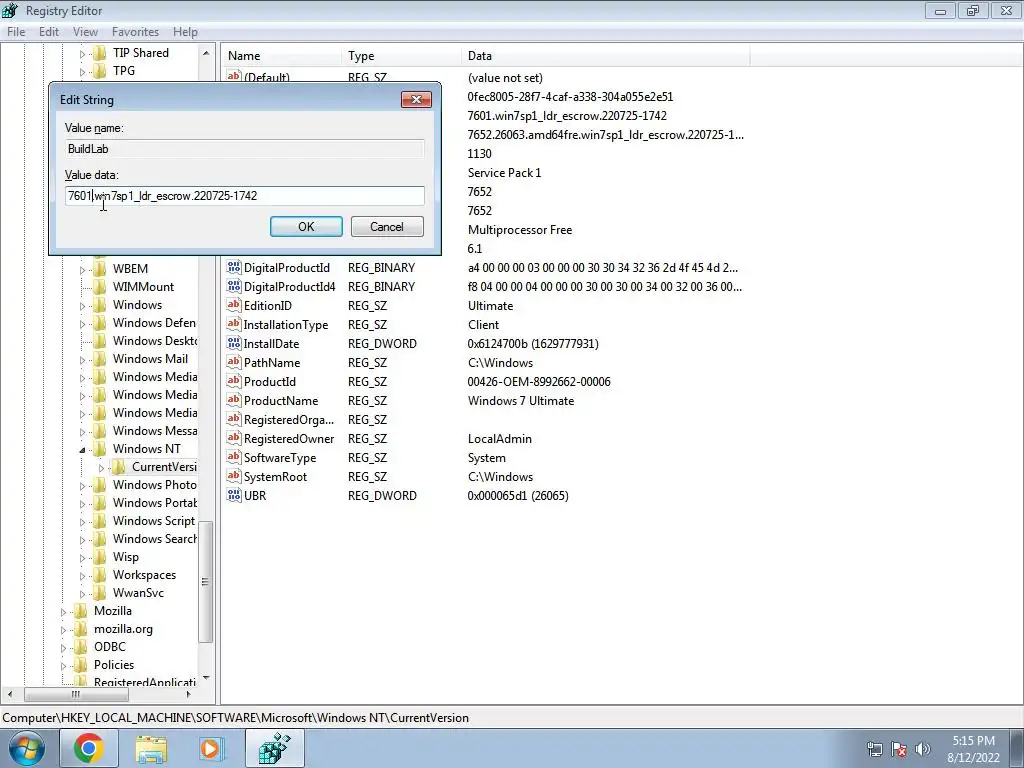Click the Value name field BuildLab

point(245,149)
